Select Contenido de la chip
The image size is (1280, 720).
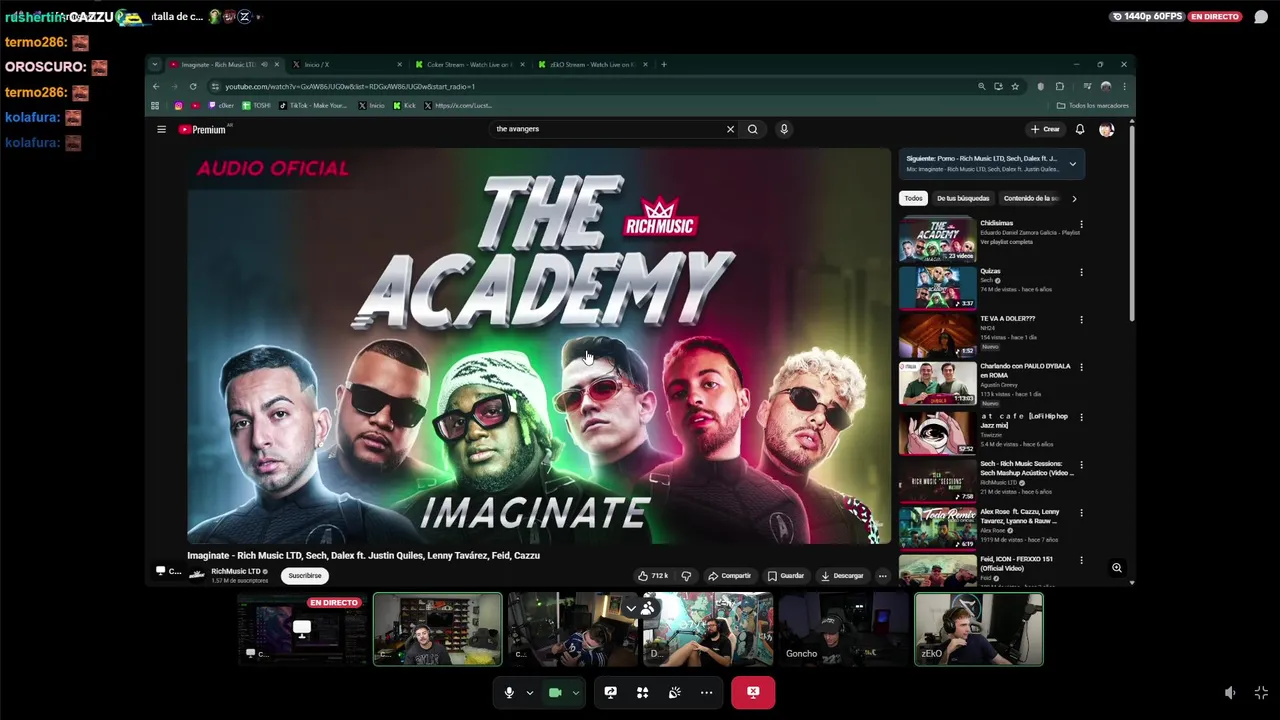coord(1031,198)
